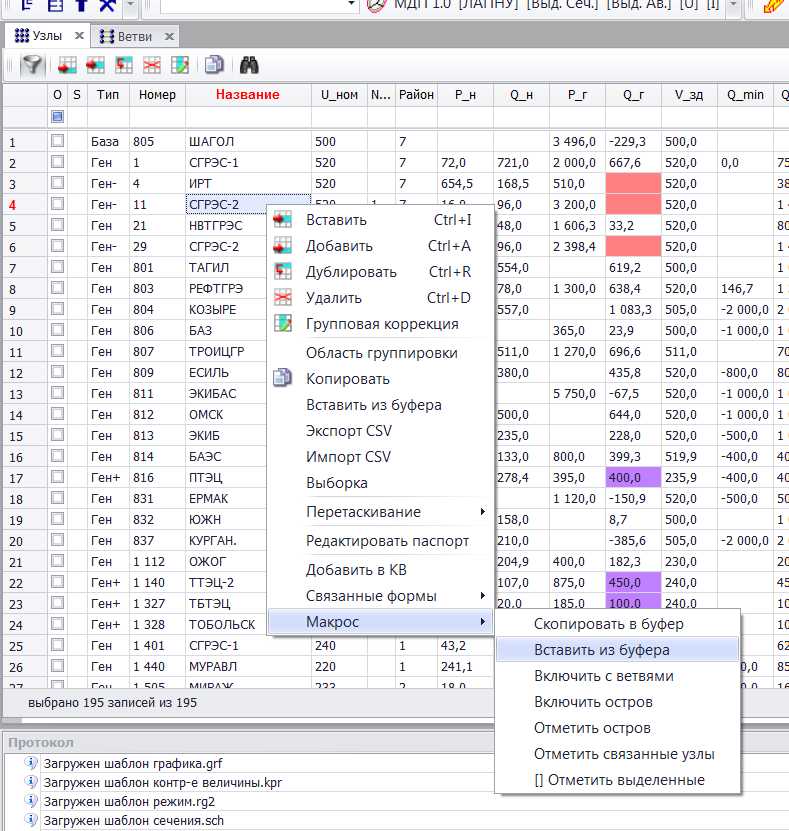This screenshot has height=831, width=789.
Task: Click the copy table toolbar icon
Action: click(214, 65)
